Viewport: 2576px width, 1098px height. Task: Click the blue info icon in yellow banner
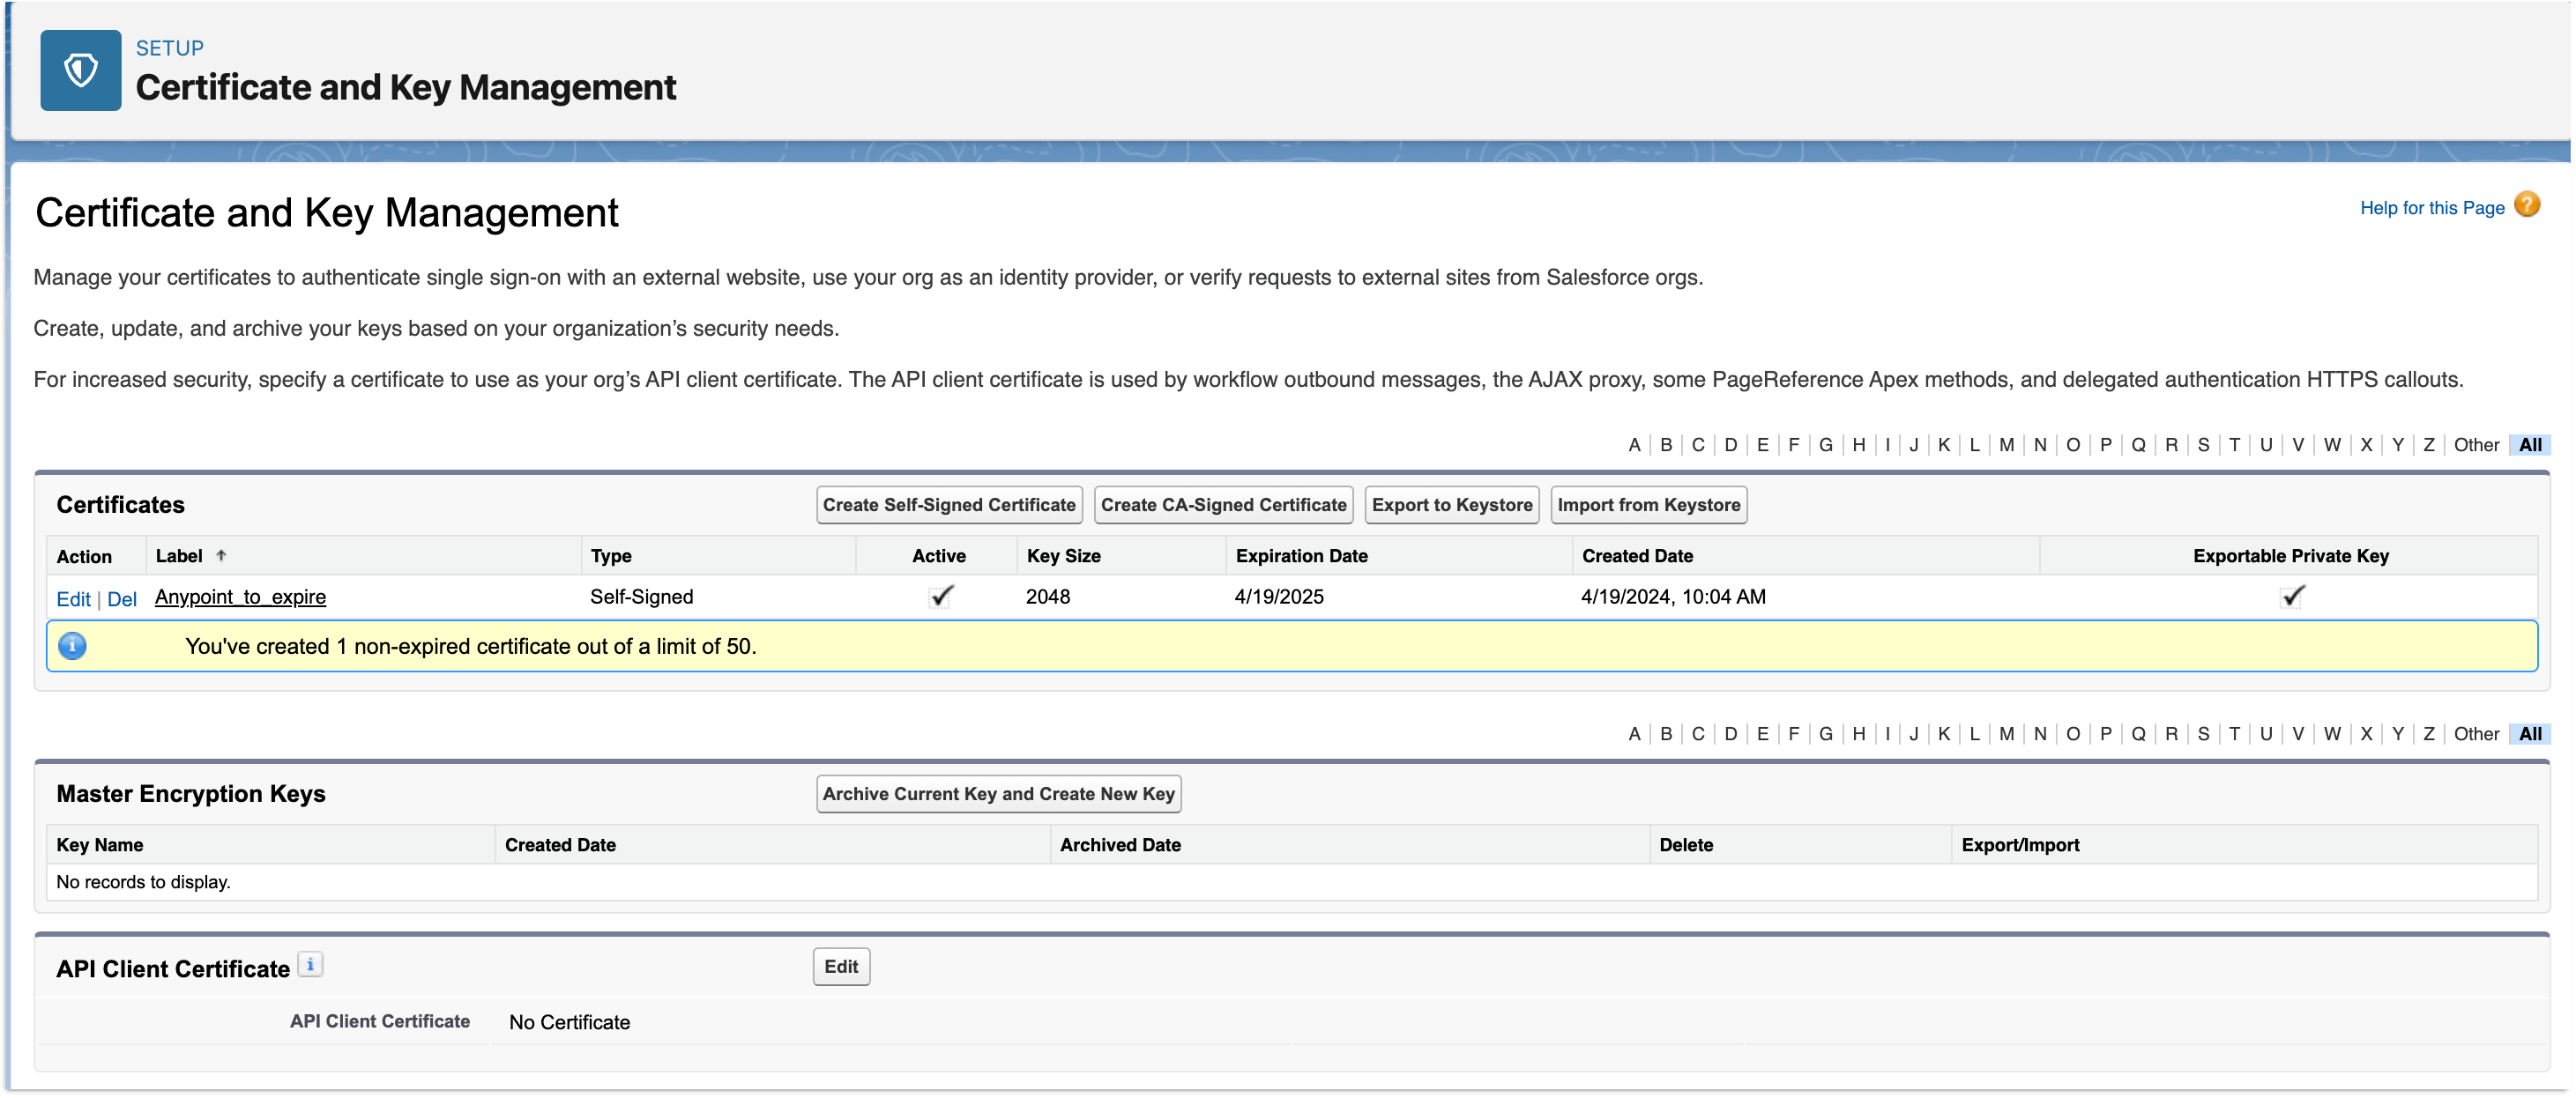coord(72,646)
